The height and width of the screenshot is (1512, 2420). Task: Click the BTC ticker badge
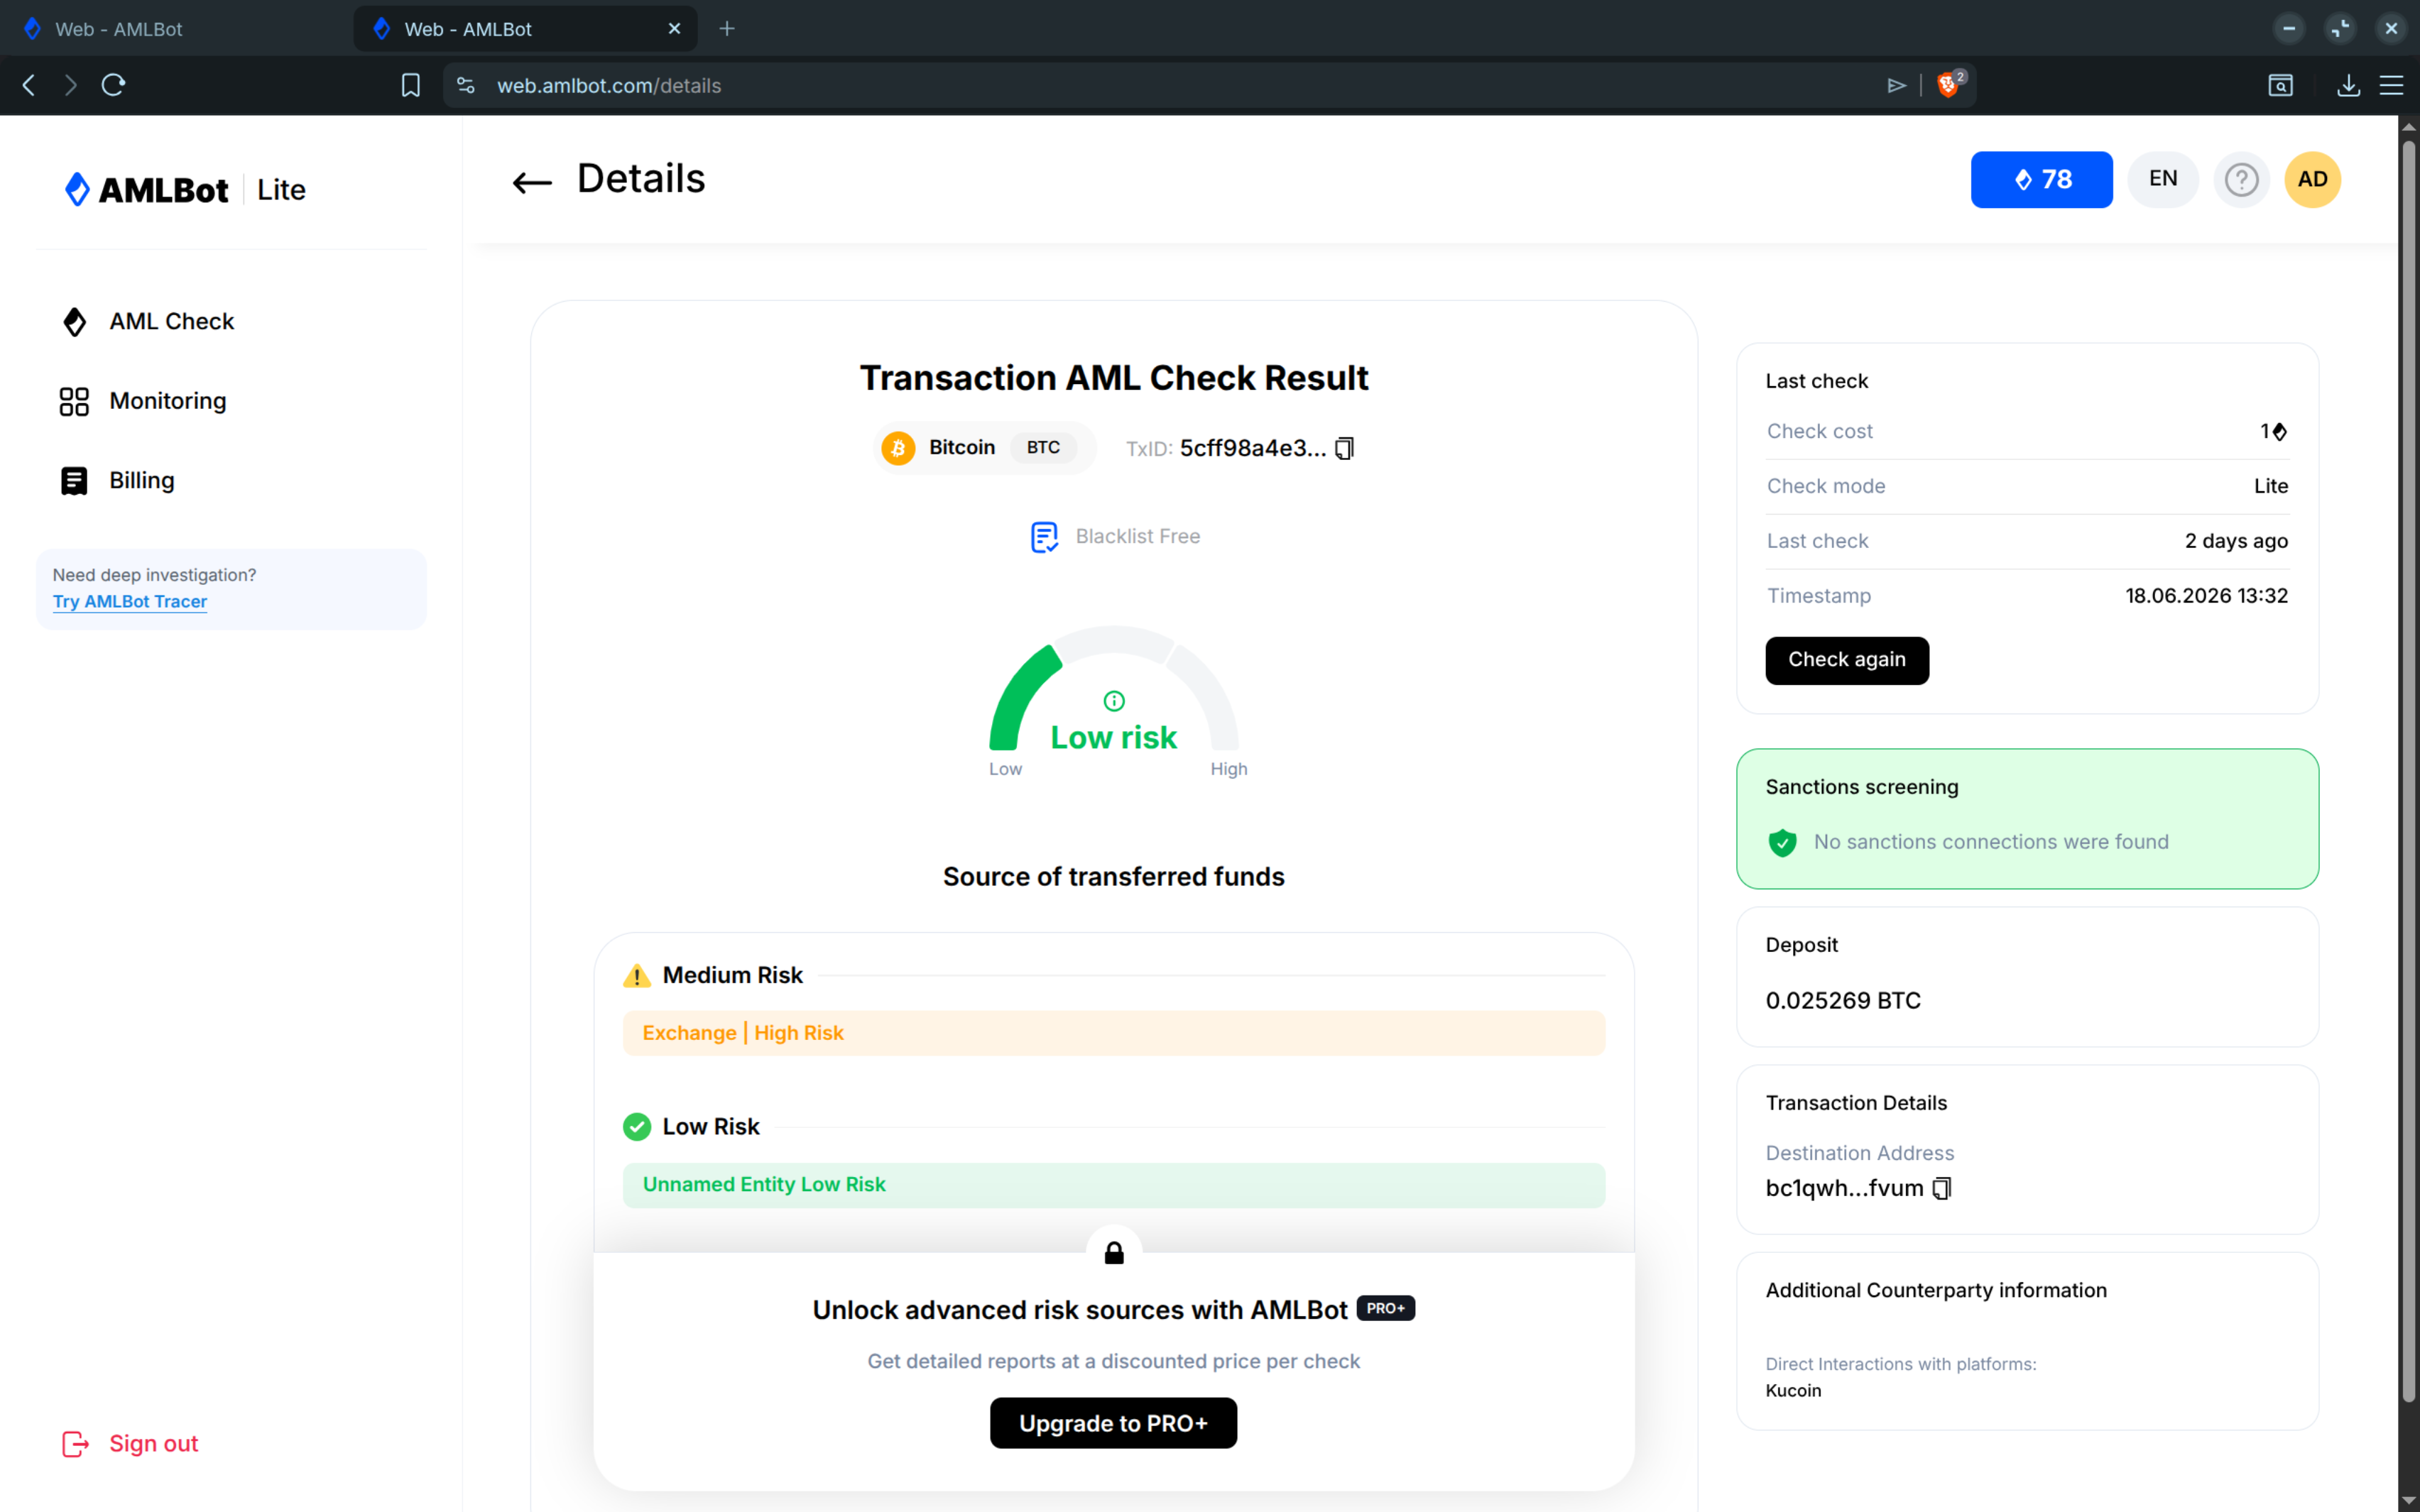pos(1043,448)
